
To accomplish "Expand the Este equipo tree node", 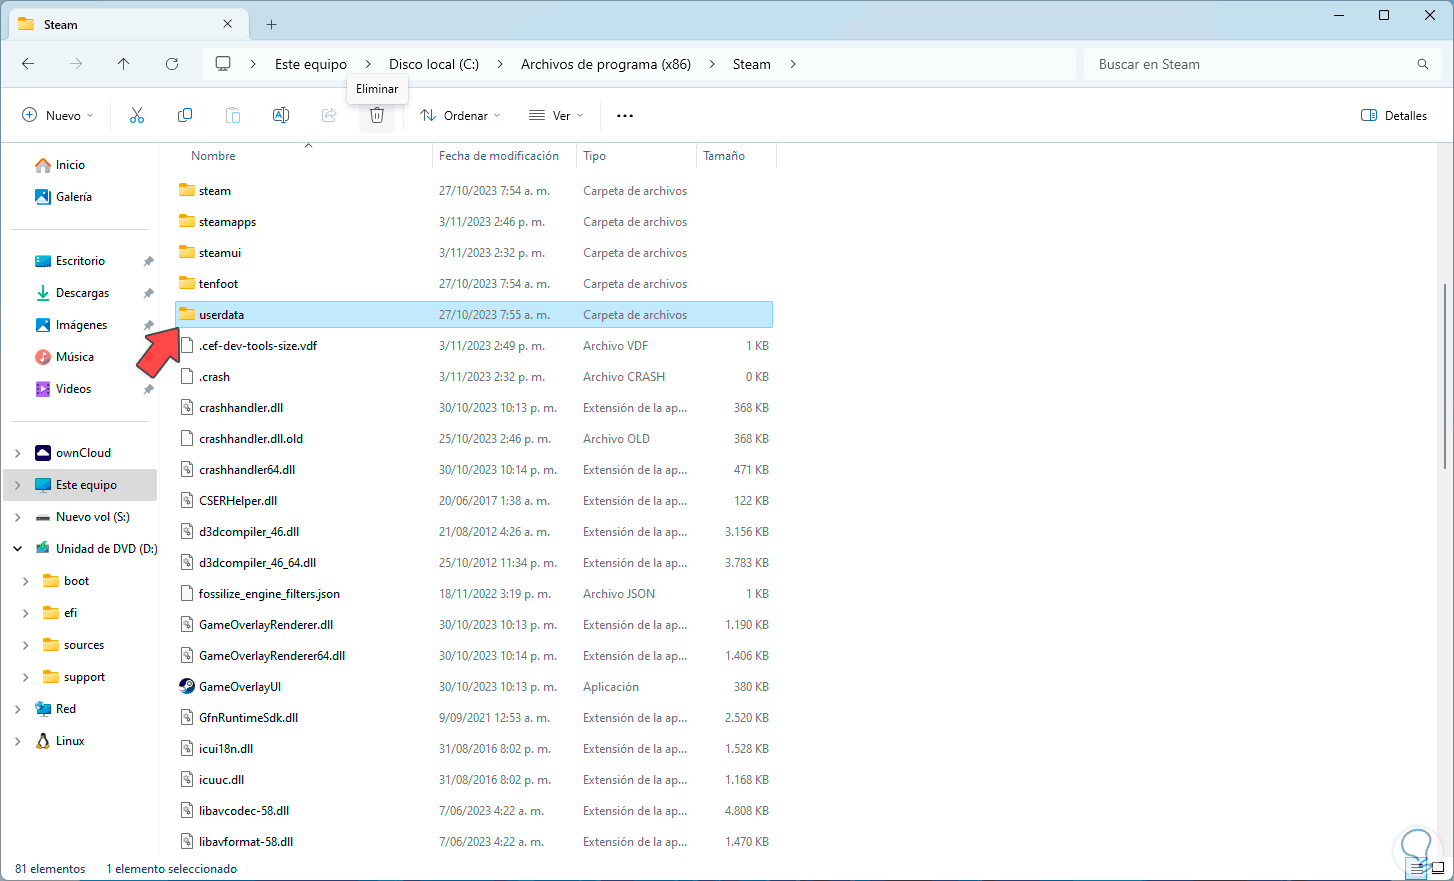I will (x=18, y=485).
